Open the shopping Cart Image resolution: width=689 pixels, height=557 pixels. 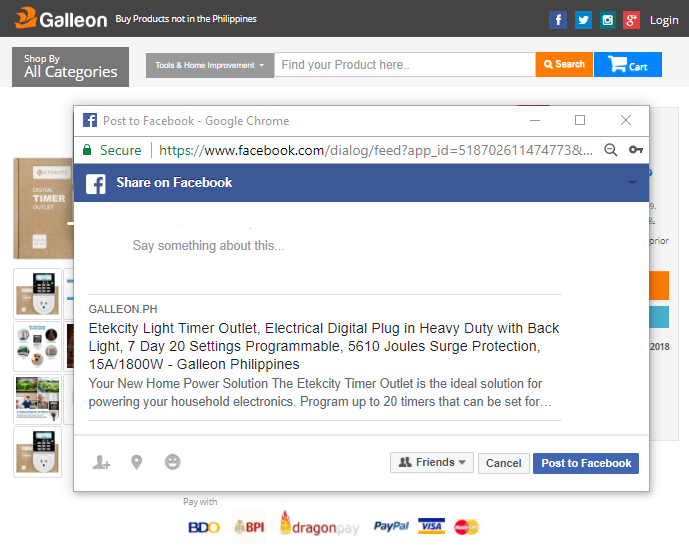tap(628, 65)
